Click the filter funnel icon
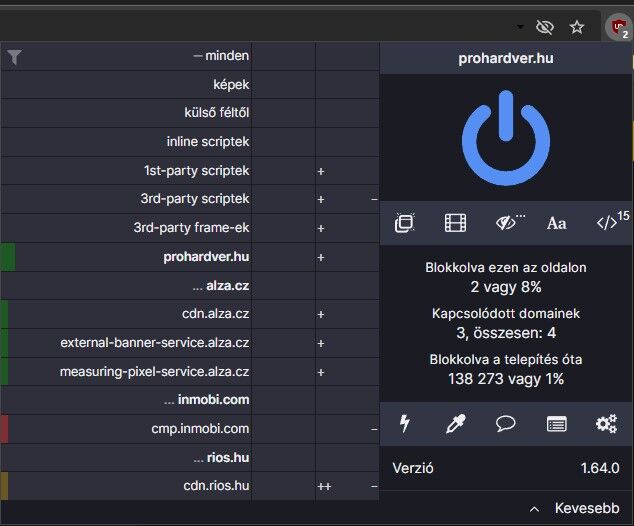 pyautogui.click(x=14, y=57)
